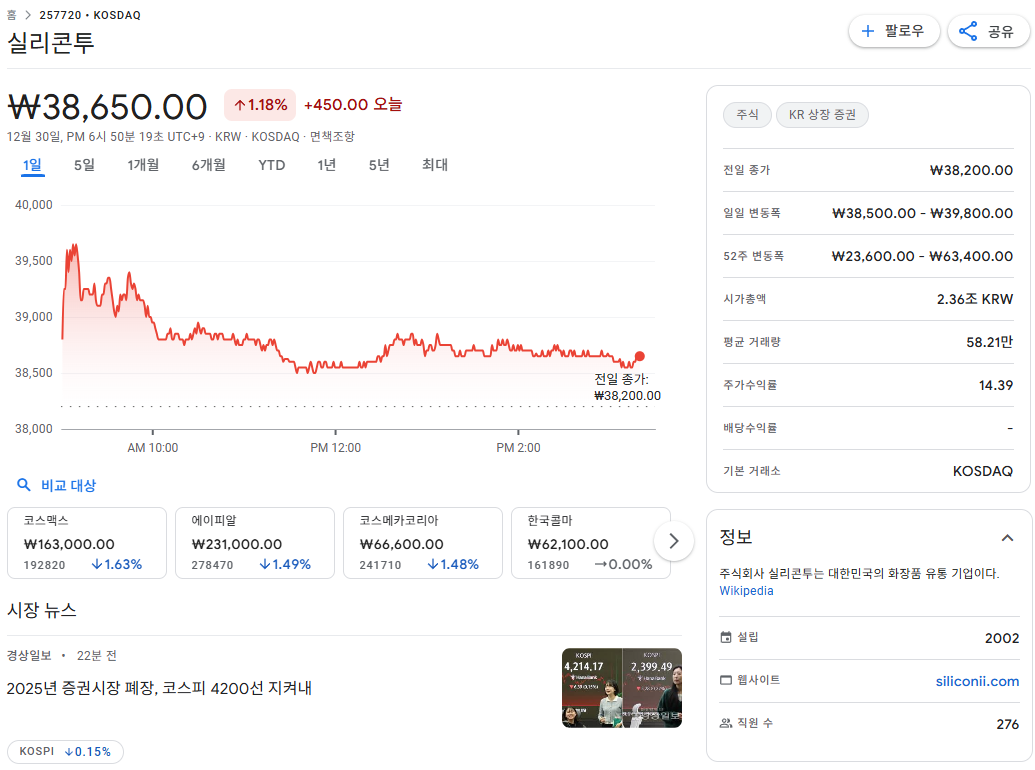The width and height of the screenshot is (1035, 770).
Task: Click the 40,000 y-axis label
Action: coord(34,205)
